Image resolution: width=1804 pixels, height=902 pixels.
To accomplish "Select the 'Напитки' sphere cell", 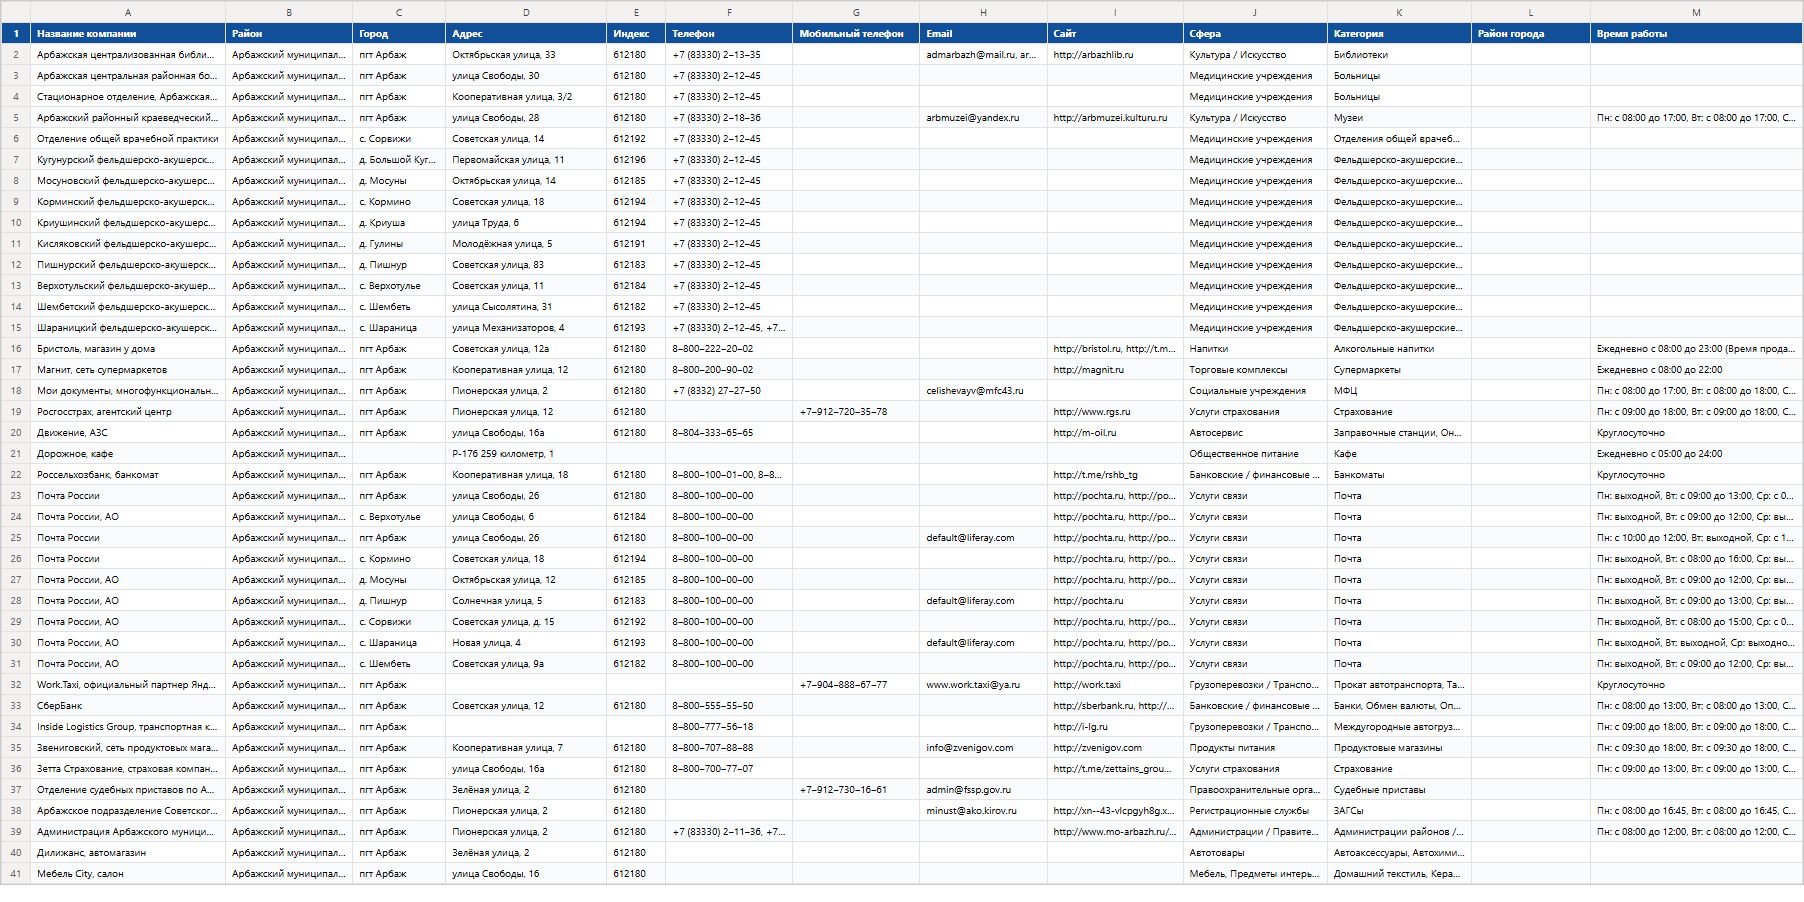I will tap(1255, 349).
